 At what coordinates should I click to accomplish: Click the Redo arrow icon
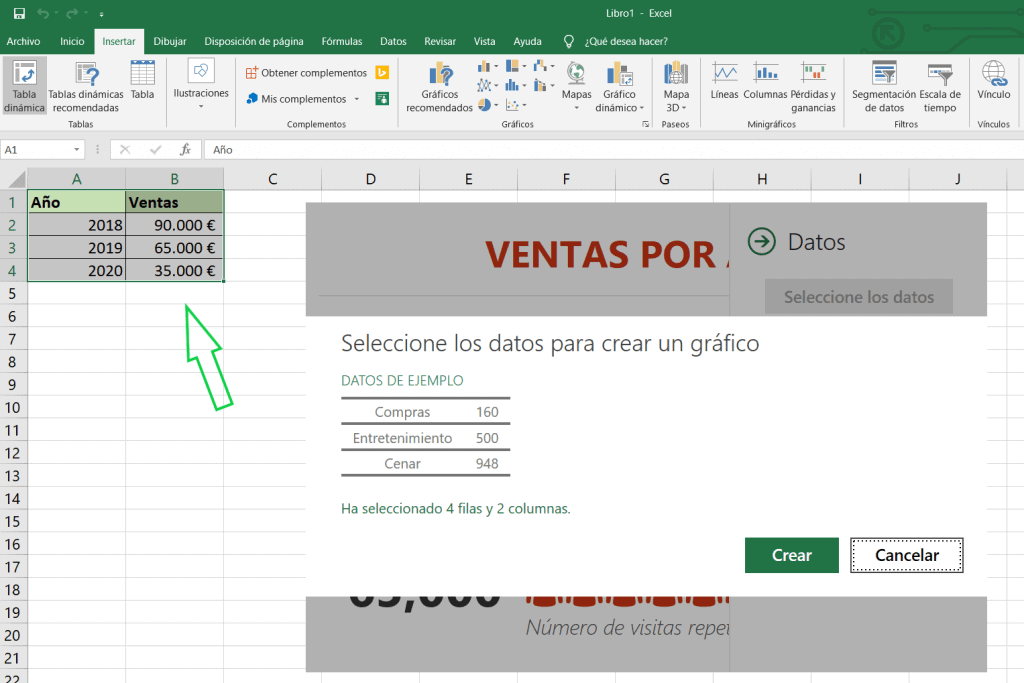click(72, 13)
